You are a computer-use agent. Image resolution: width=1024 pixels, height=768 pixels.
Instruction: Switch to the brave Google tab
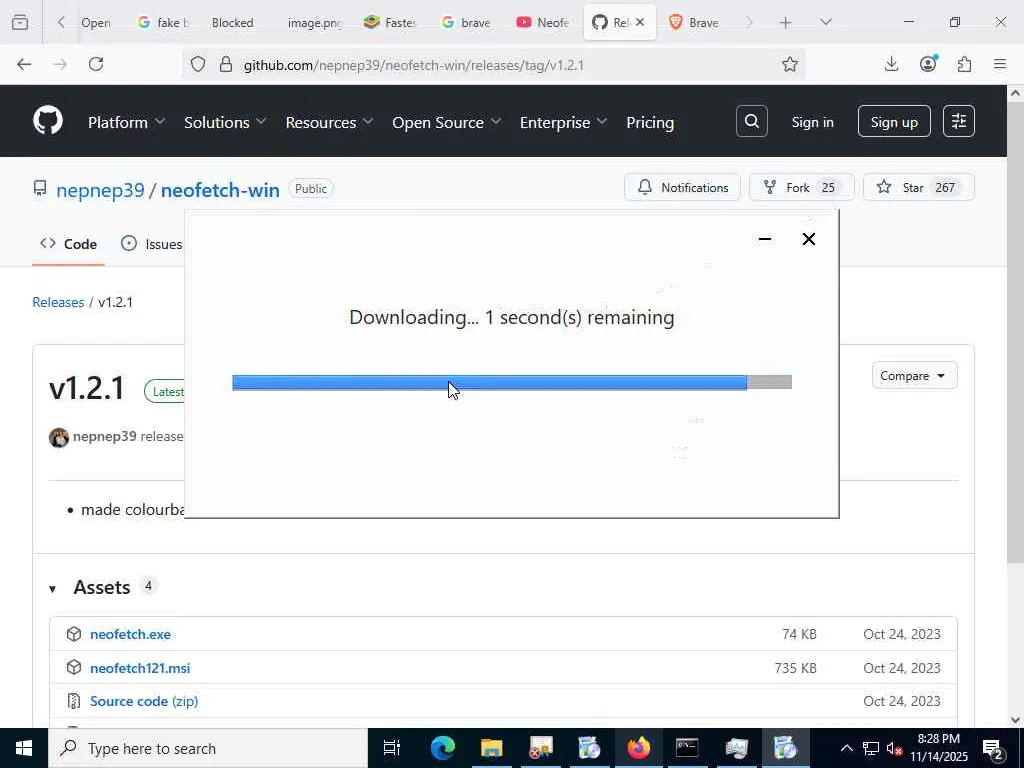point(466,22)
